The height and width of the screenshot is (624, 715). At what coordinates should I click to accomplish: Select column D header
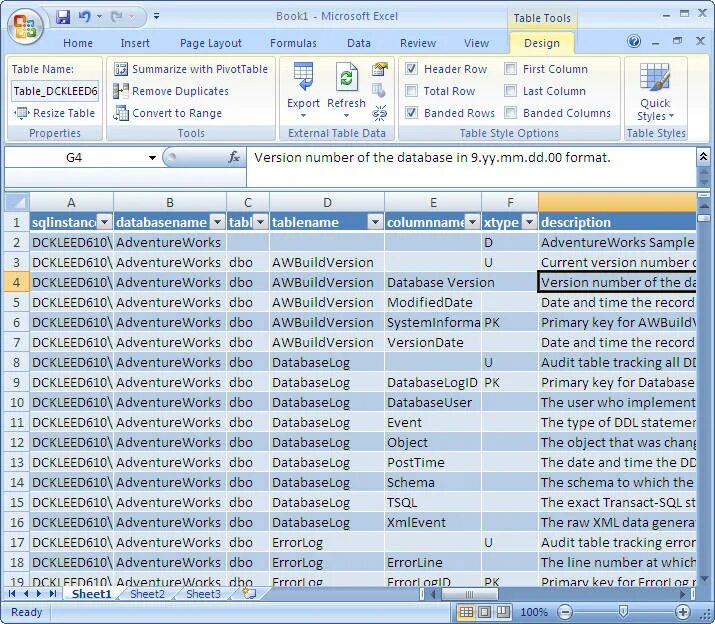click(x=327, y=202)
